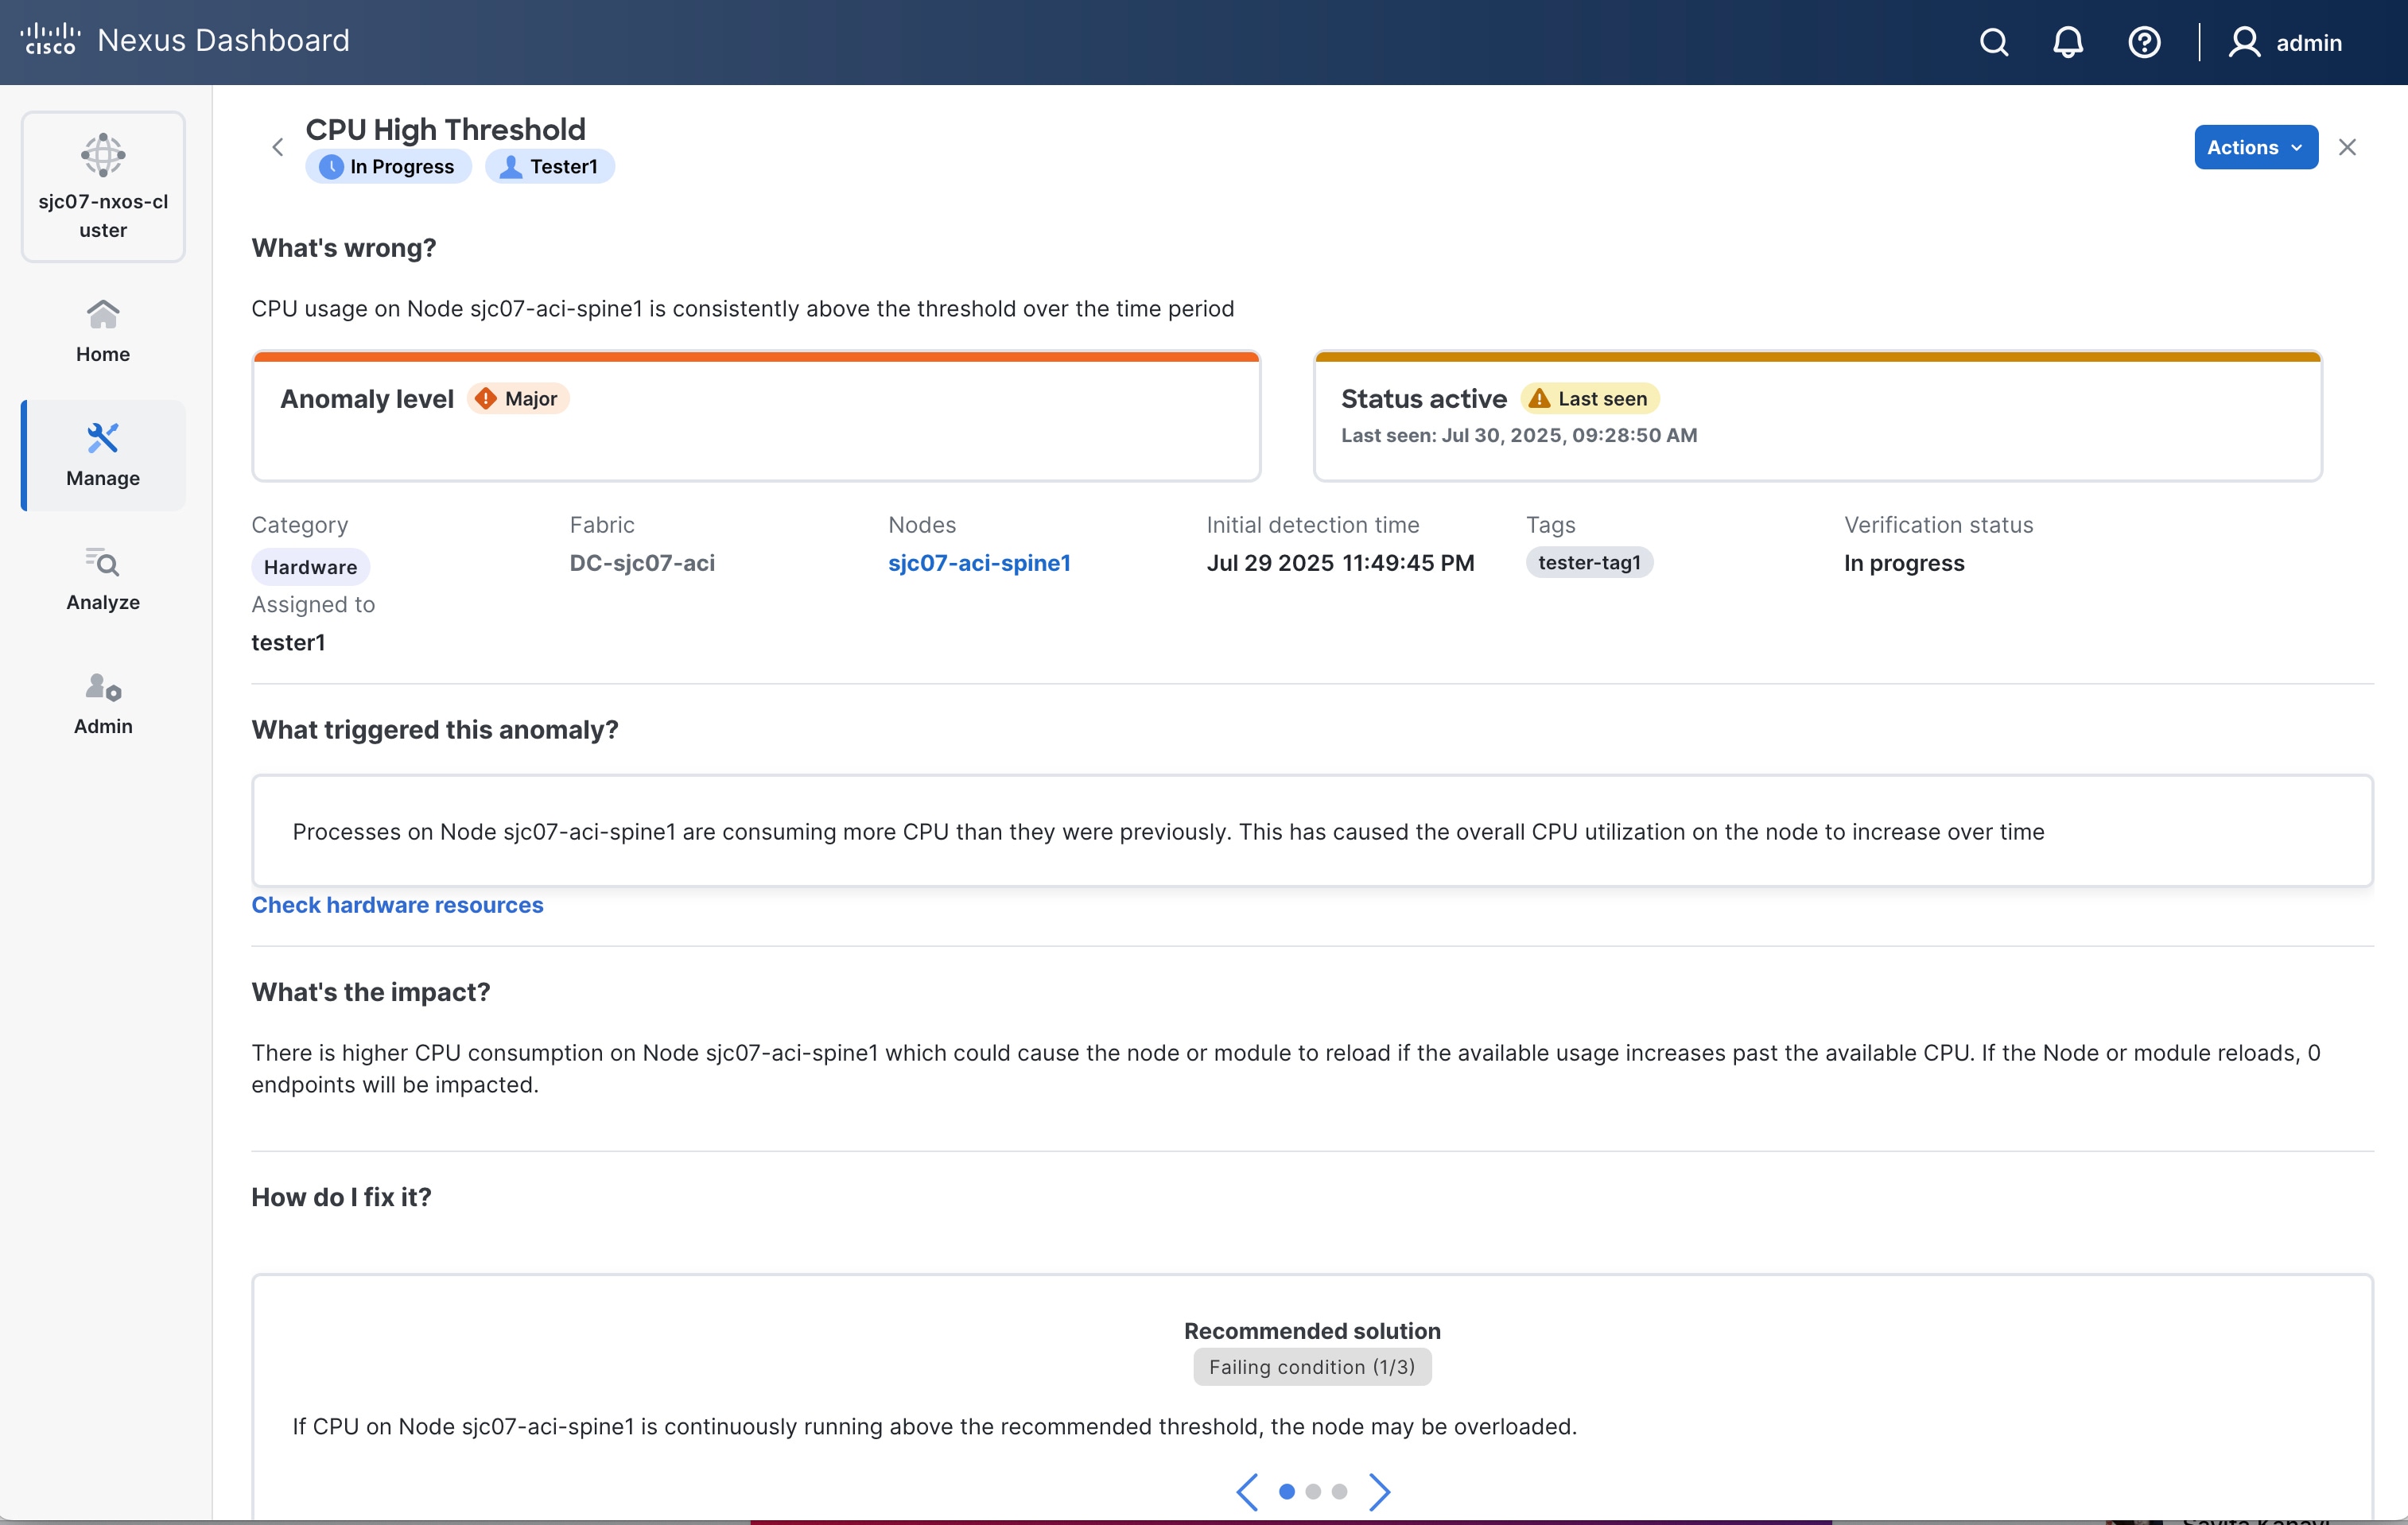Show previous recommended solution
2408x1525 pixels.
(1247, 1491)
